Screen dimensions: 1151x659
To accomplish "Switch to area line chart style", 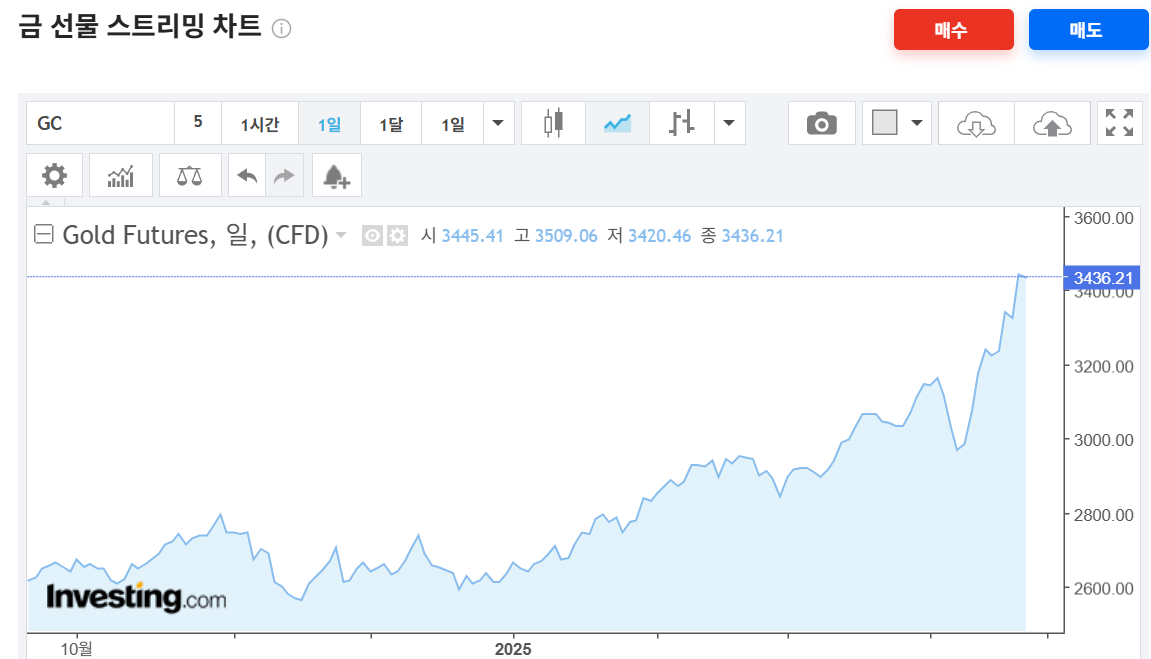I will click(617, 123).
